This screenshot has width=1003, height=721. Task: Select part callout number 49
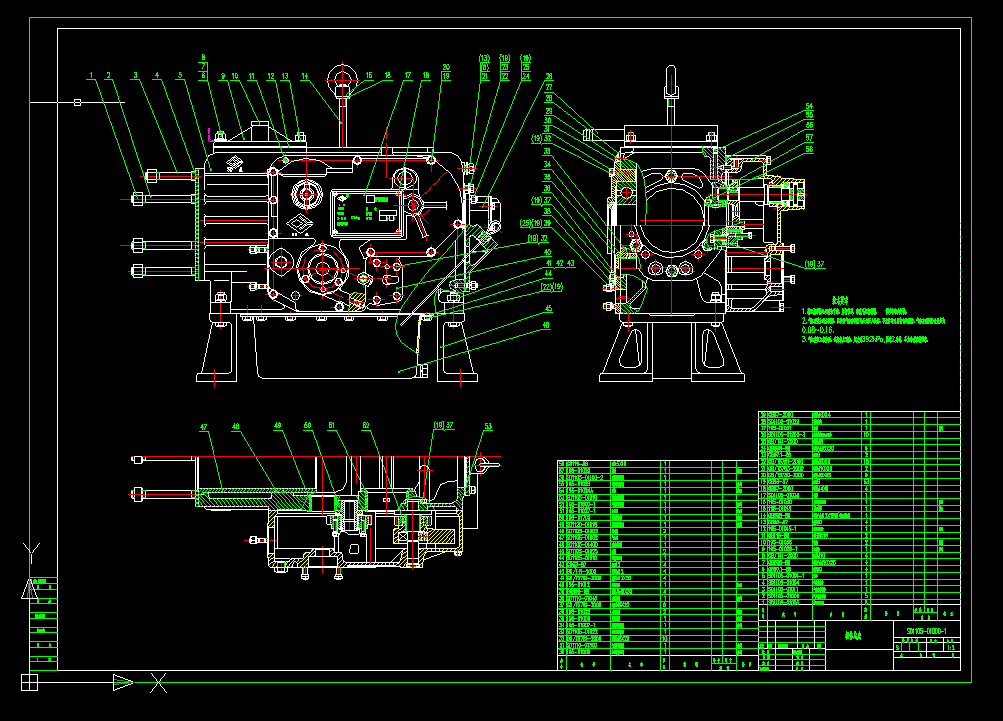coord(278,425)
